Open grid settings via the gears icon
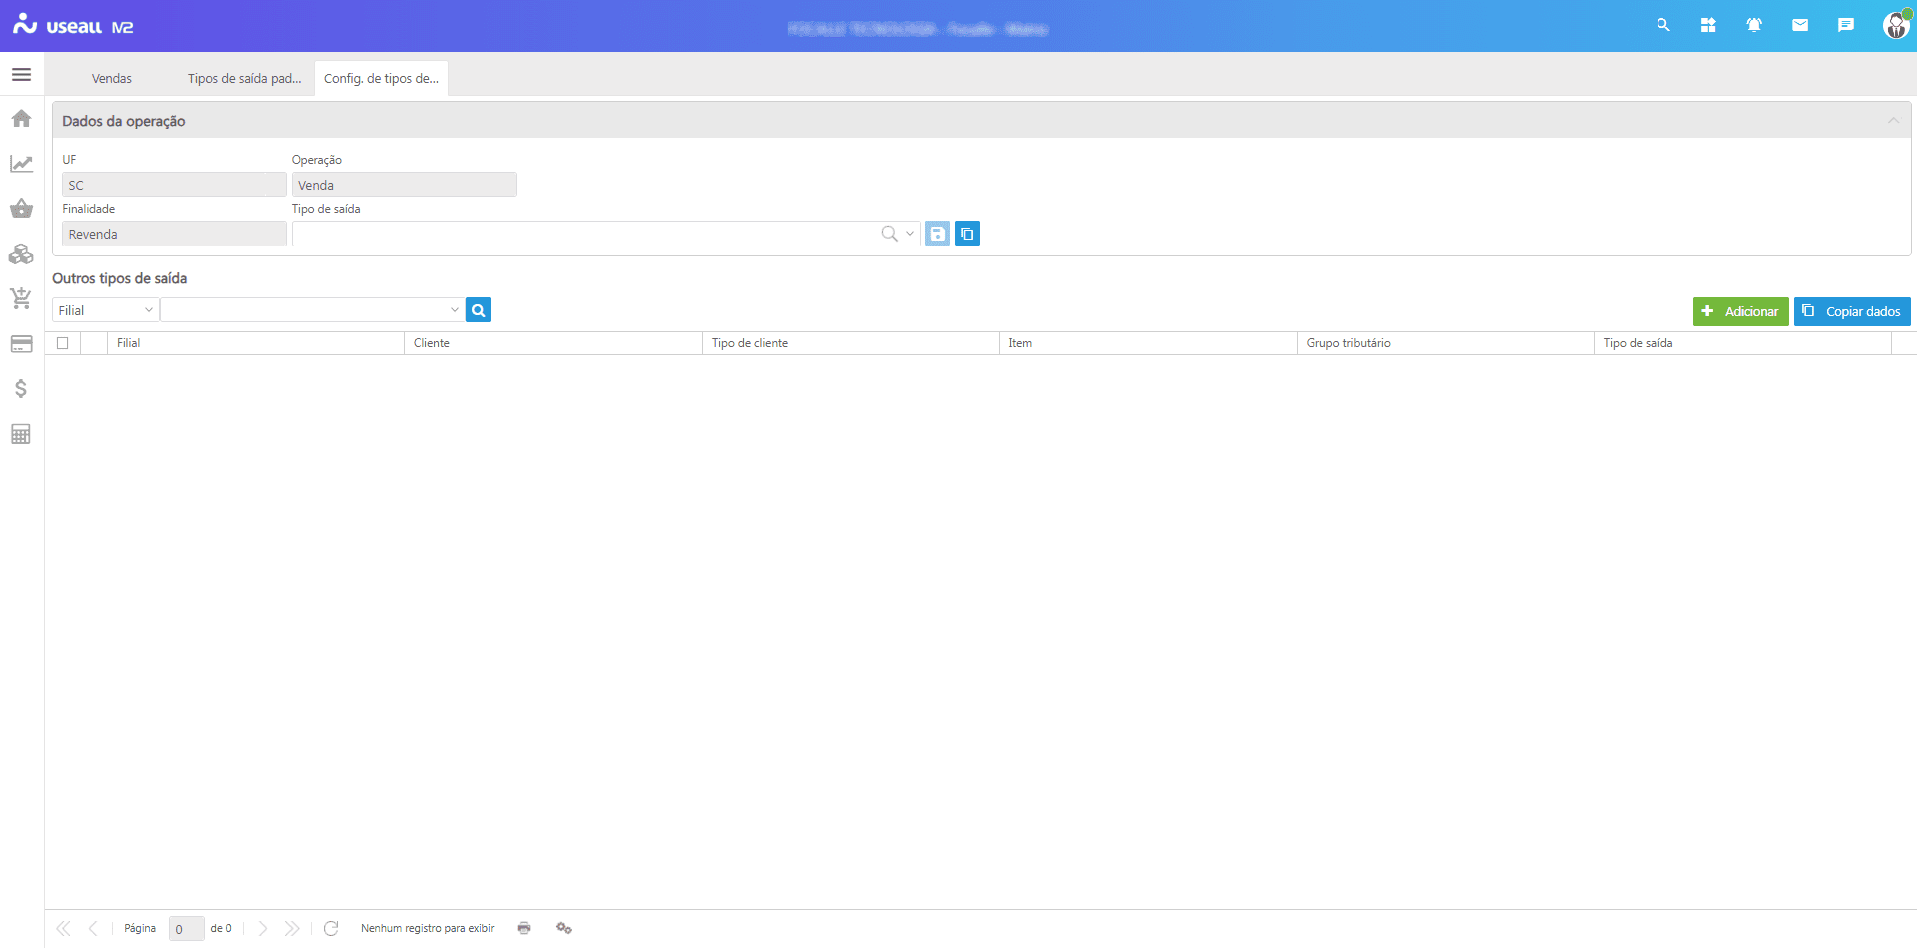 pyautogui.click(x=563, y=928)
